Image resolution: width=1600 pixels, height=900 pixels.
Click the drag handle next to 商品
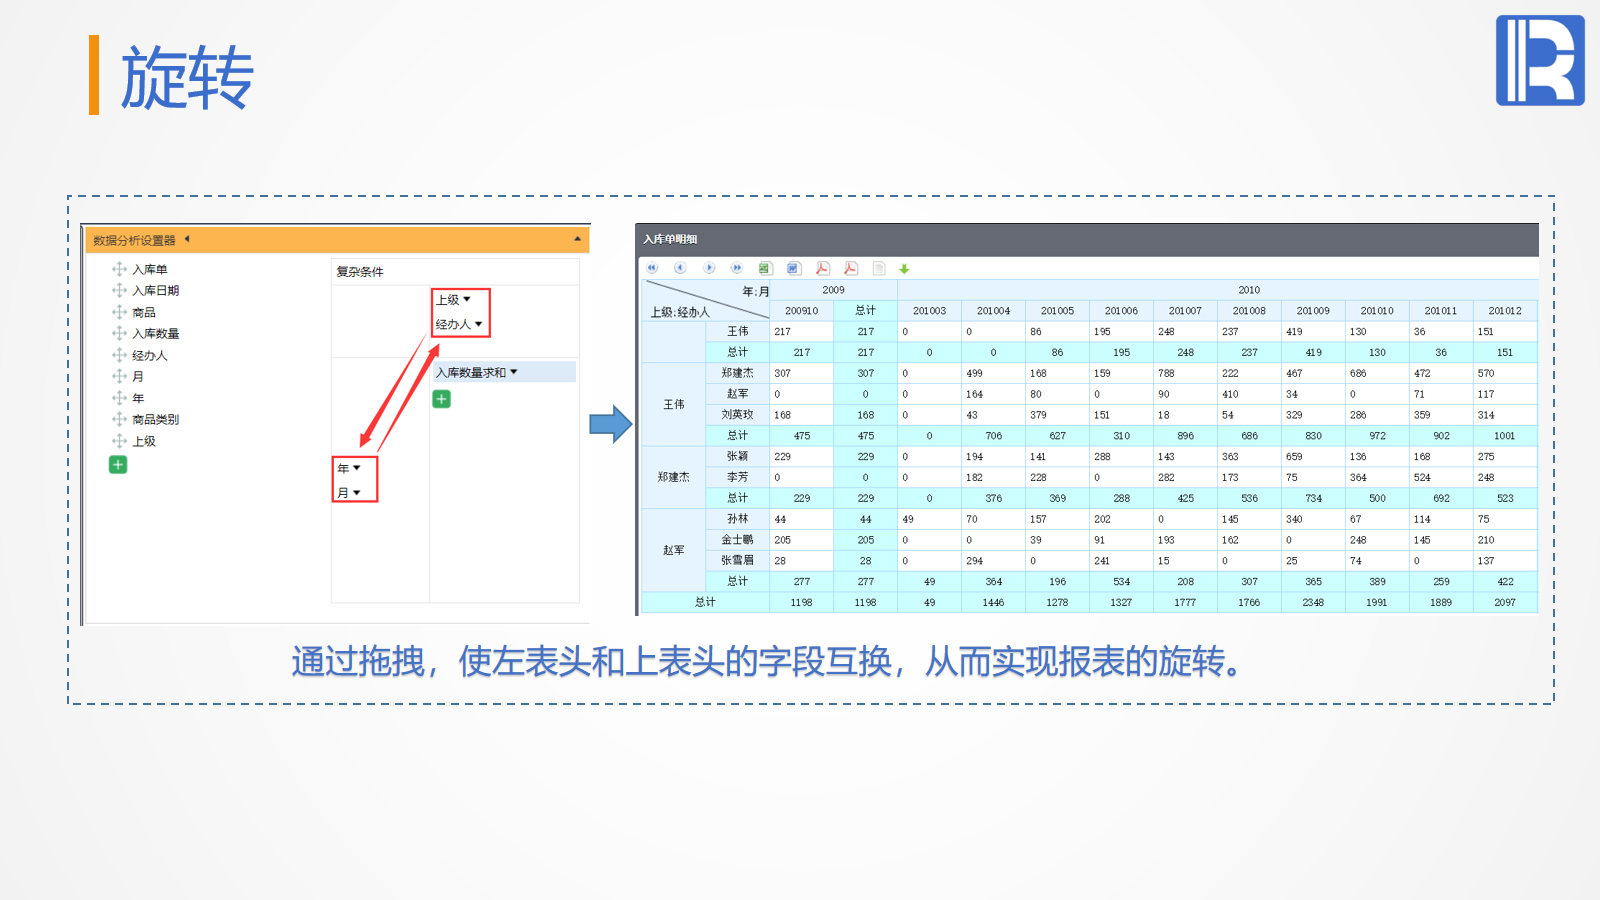tap(119, 312)
